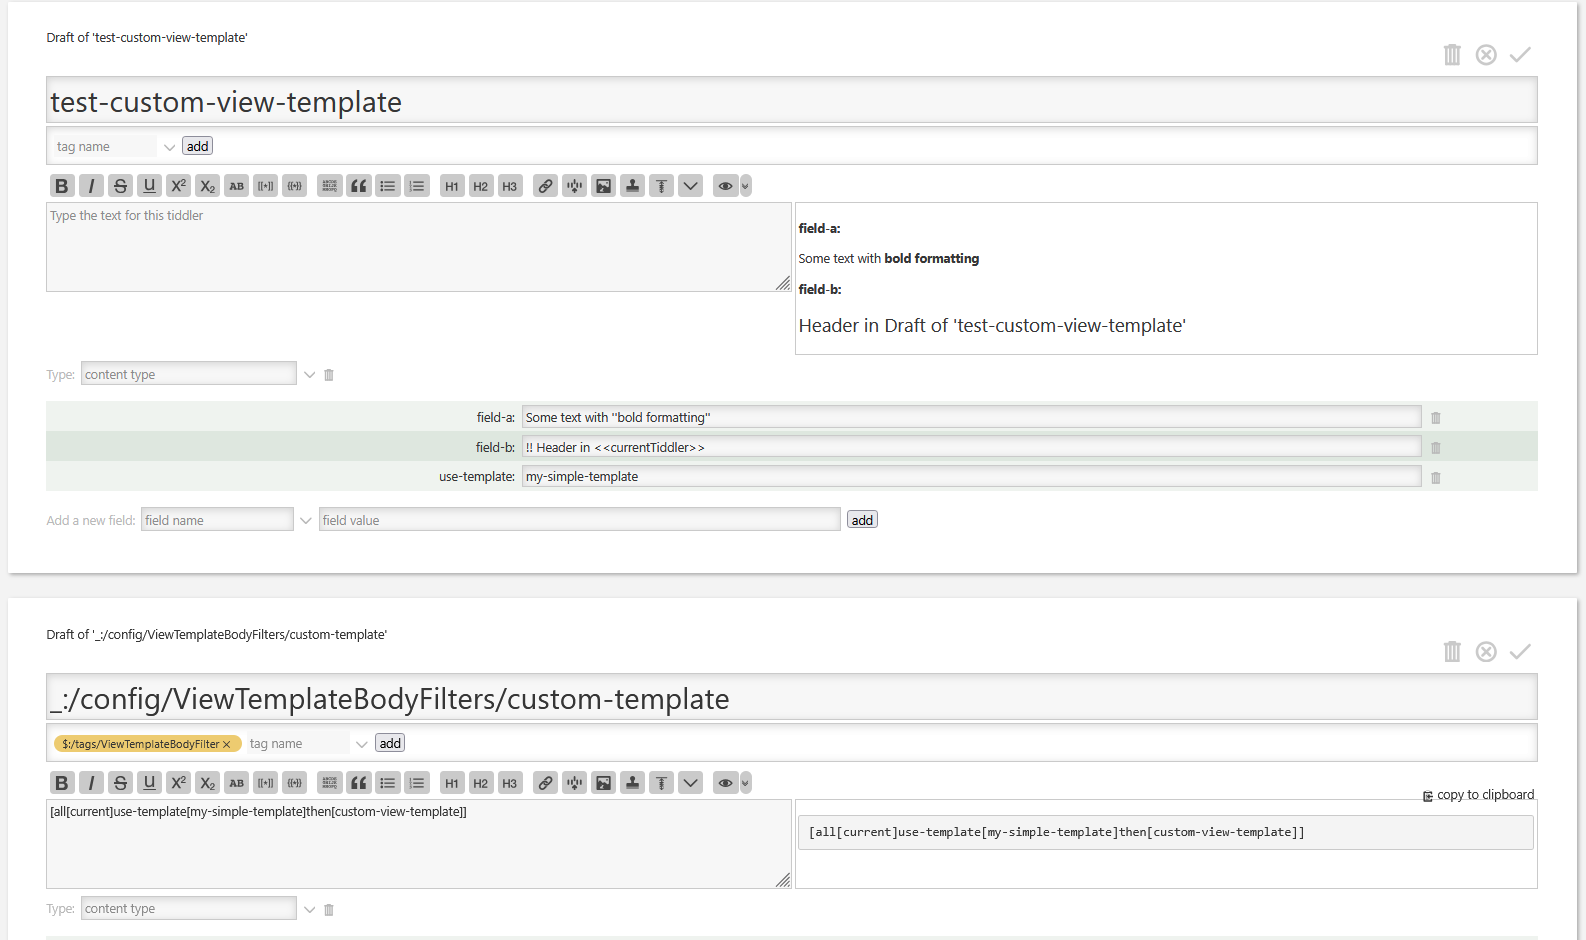1586x940 pixels.
Task: Clear content type of test-custom-view-template
Action: click(328, 375)
